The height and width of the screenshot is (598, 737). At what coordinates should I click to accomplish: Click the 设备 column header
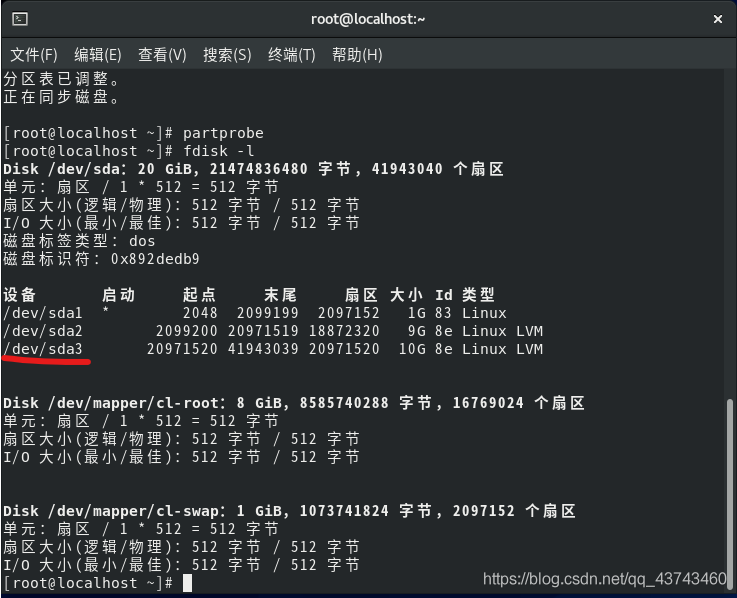click(19, 295)
